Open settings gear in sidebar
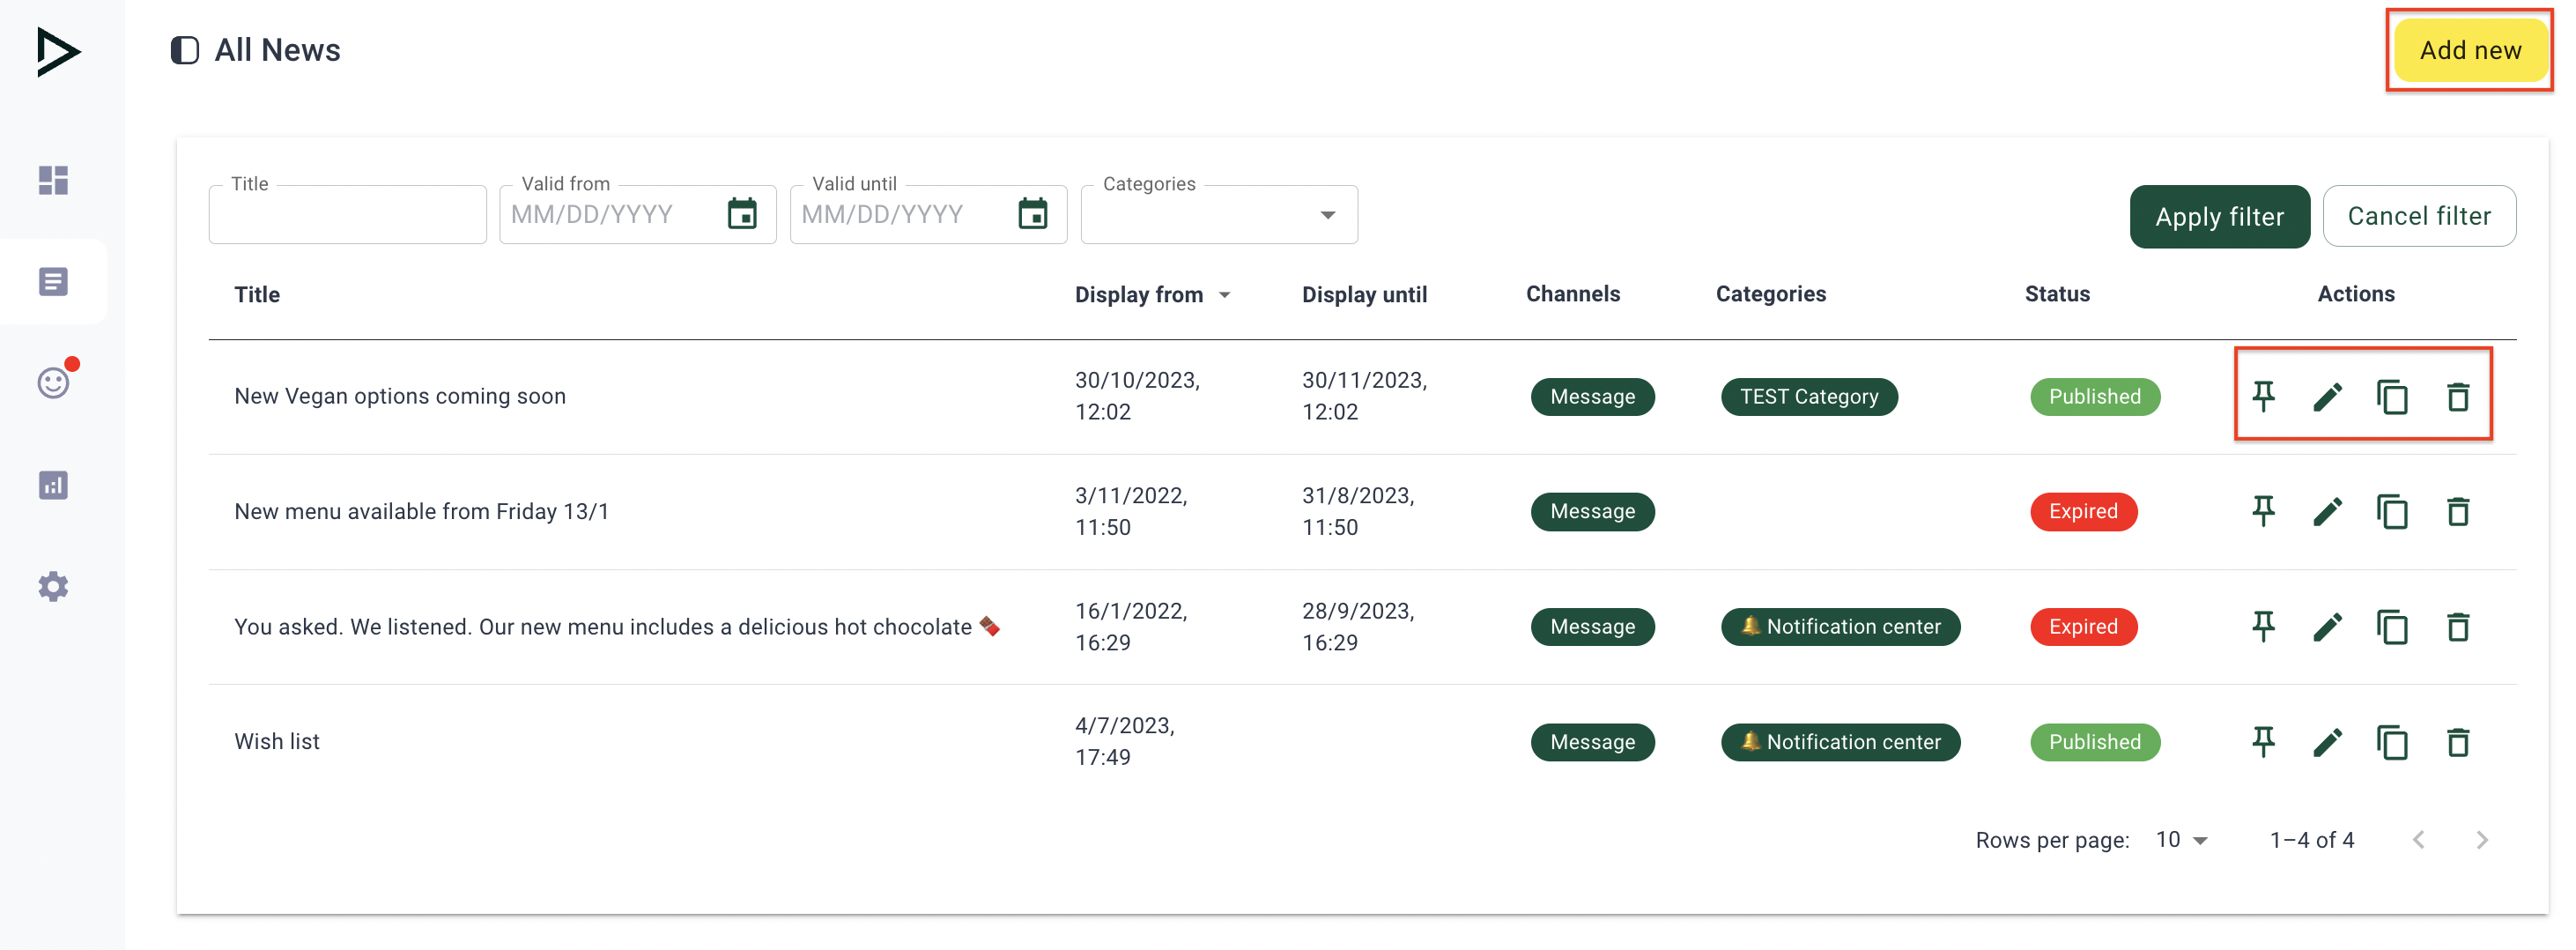Screen dimensions: 2576x950 pos(53,586)
